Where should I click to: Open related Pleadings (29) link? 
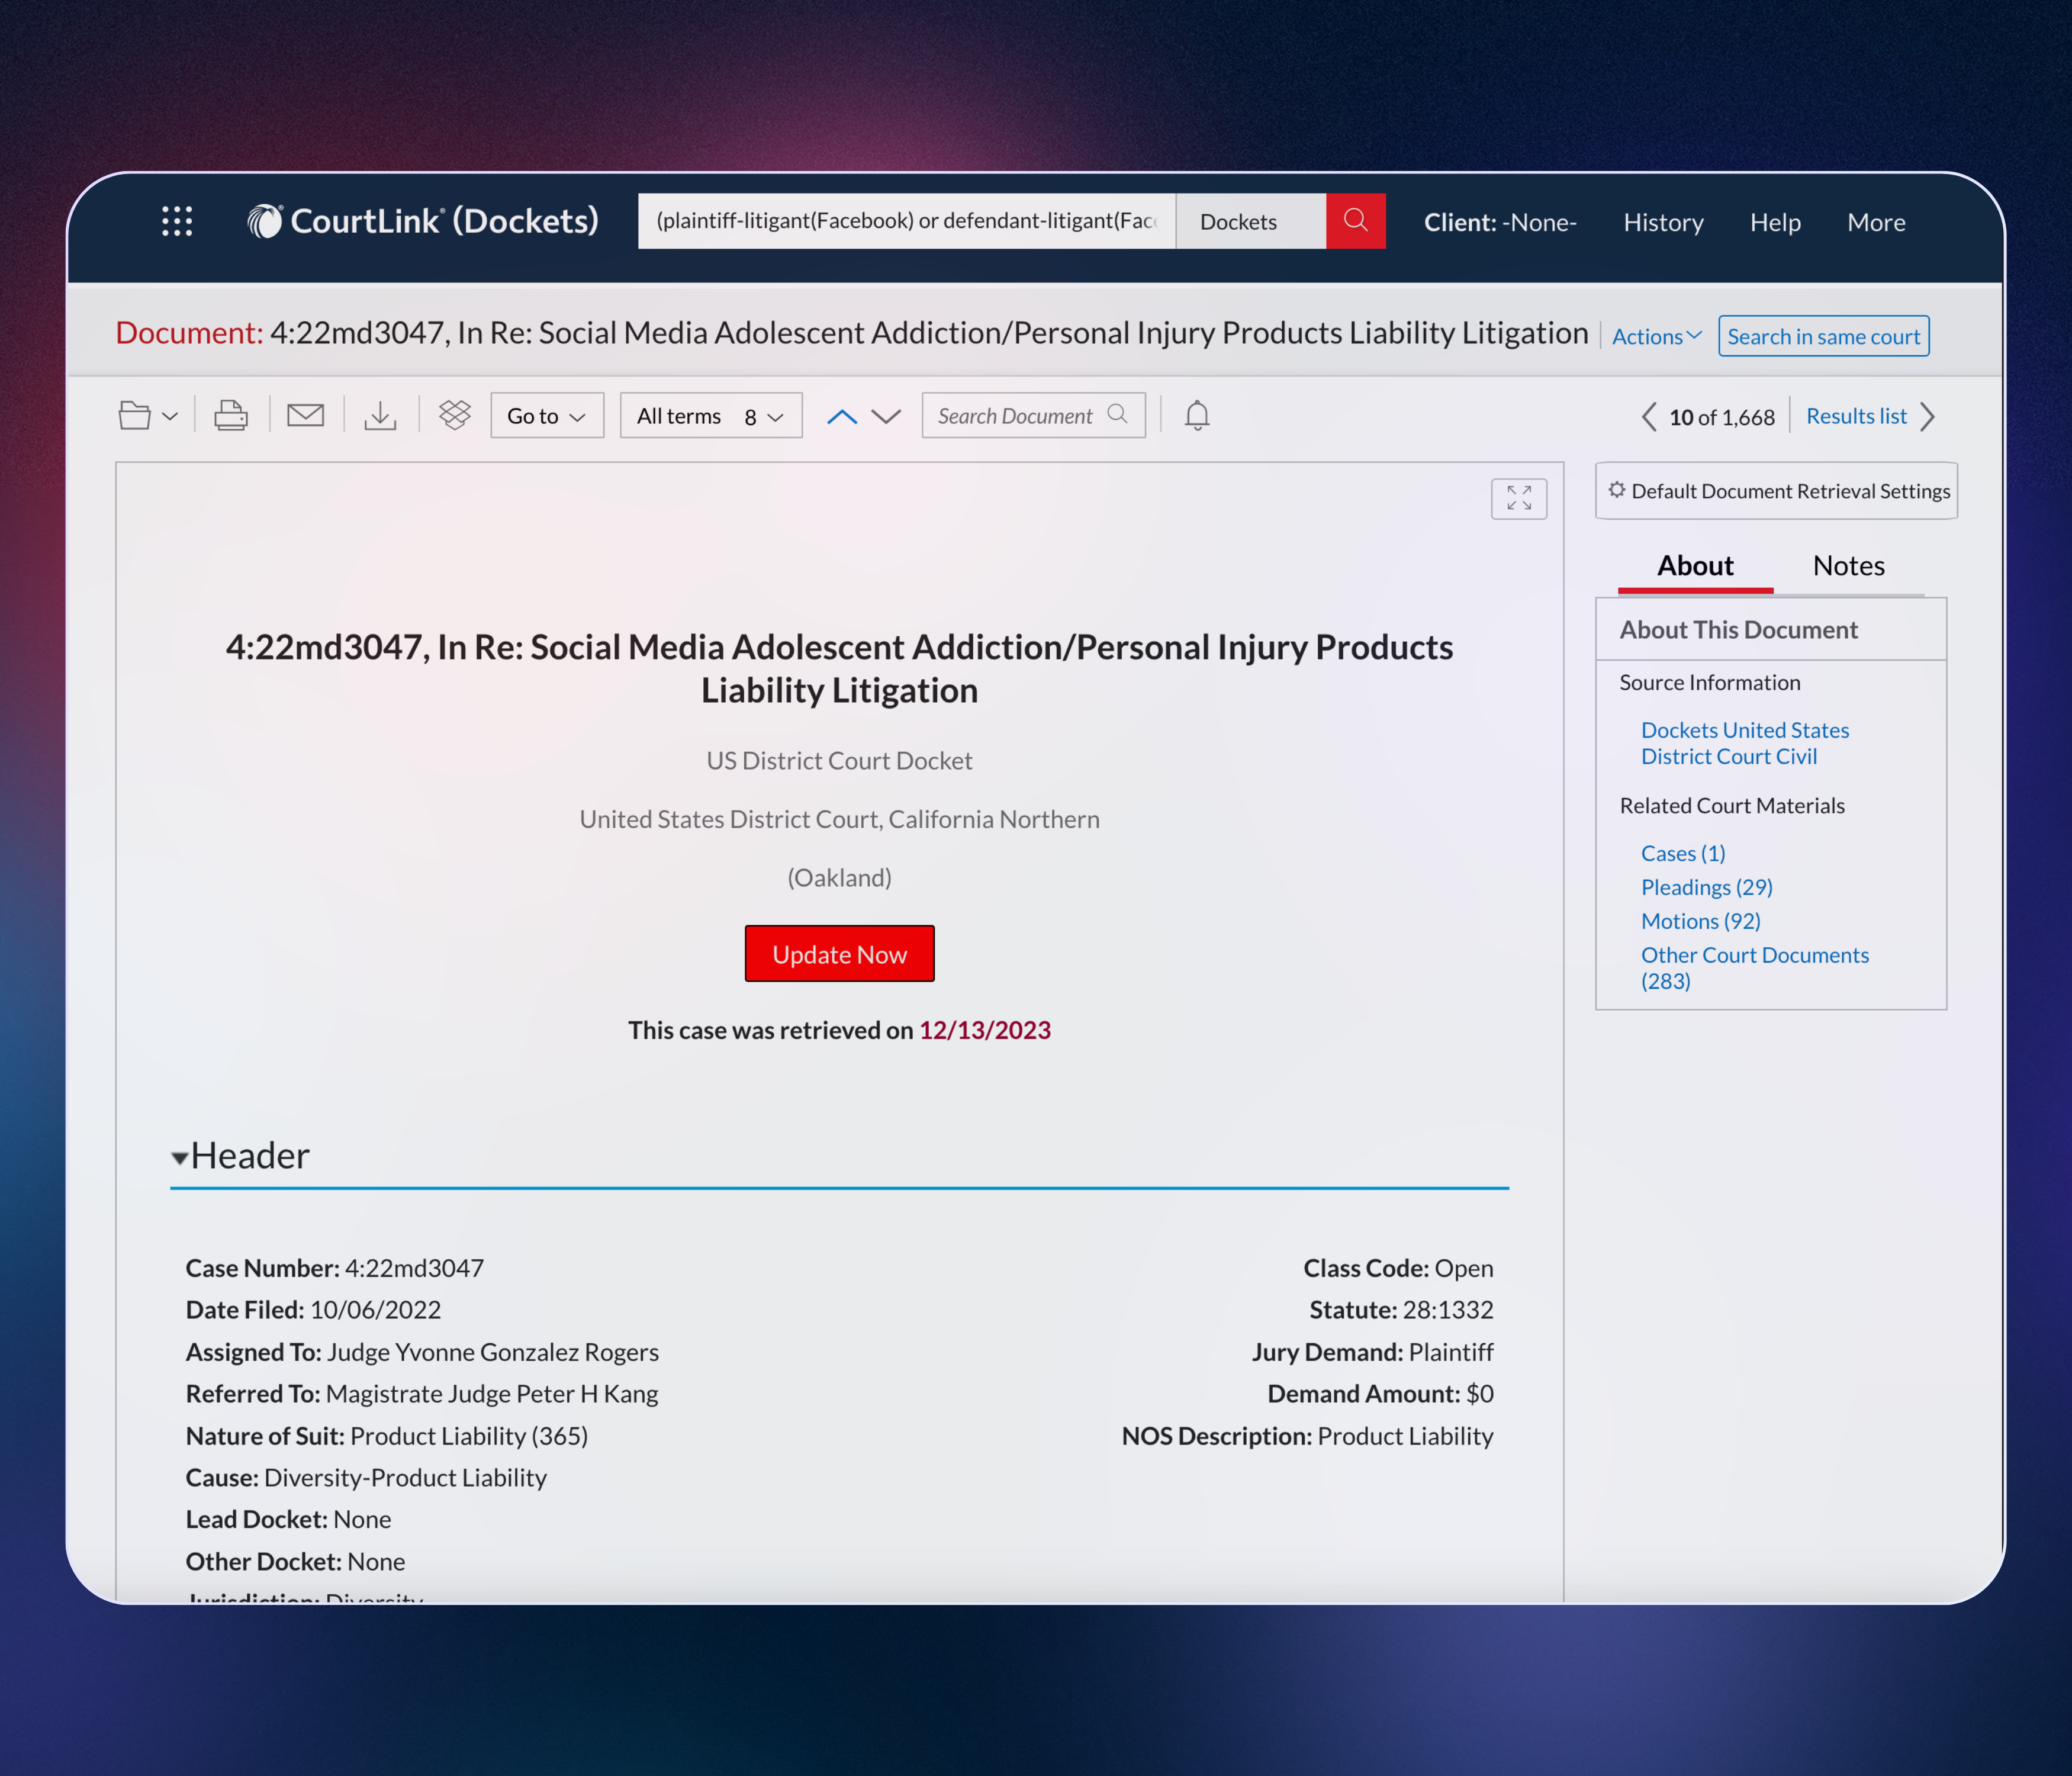pyautogui.click(x=1706, y=887)
